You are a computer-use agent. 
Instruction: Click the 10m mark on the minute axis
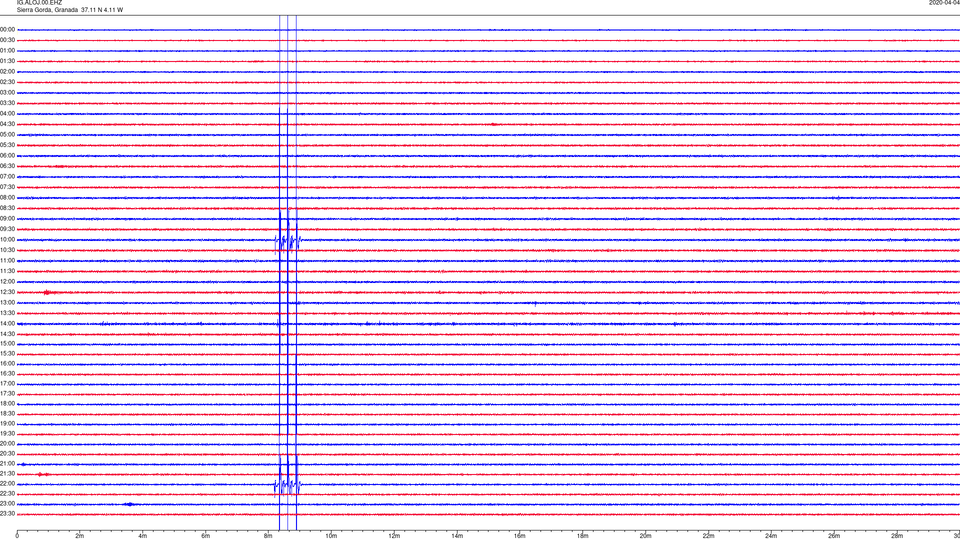click(331, 536)
